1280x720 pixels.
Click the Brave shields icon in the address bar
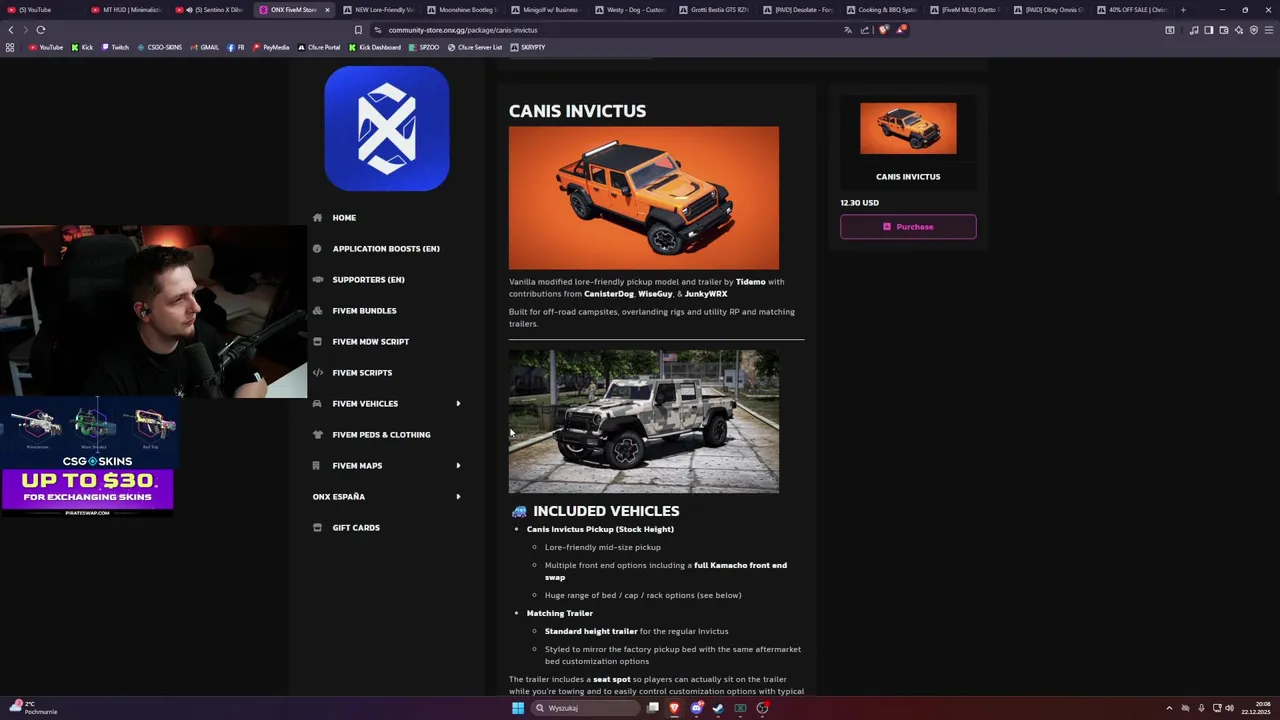[883, 30]
